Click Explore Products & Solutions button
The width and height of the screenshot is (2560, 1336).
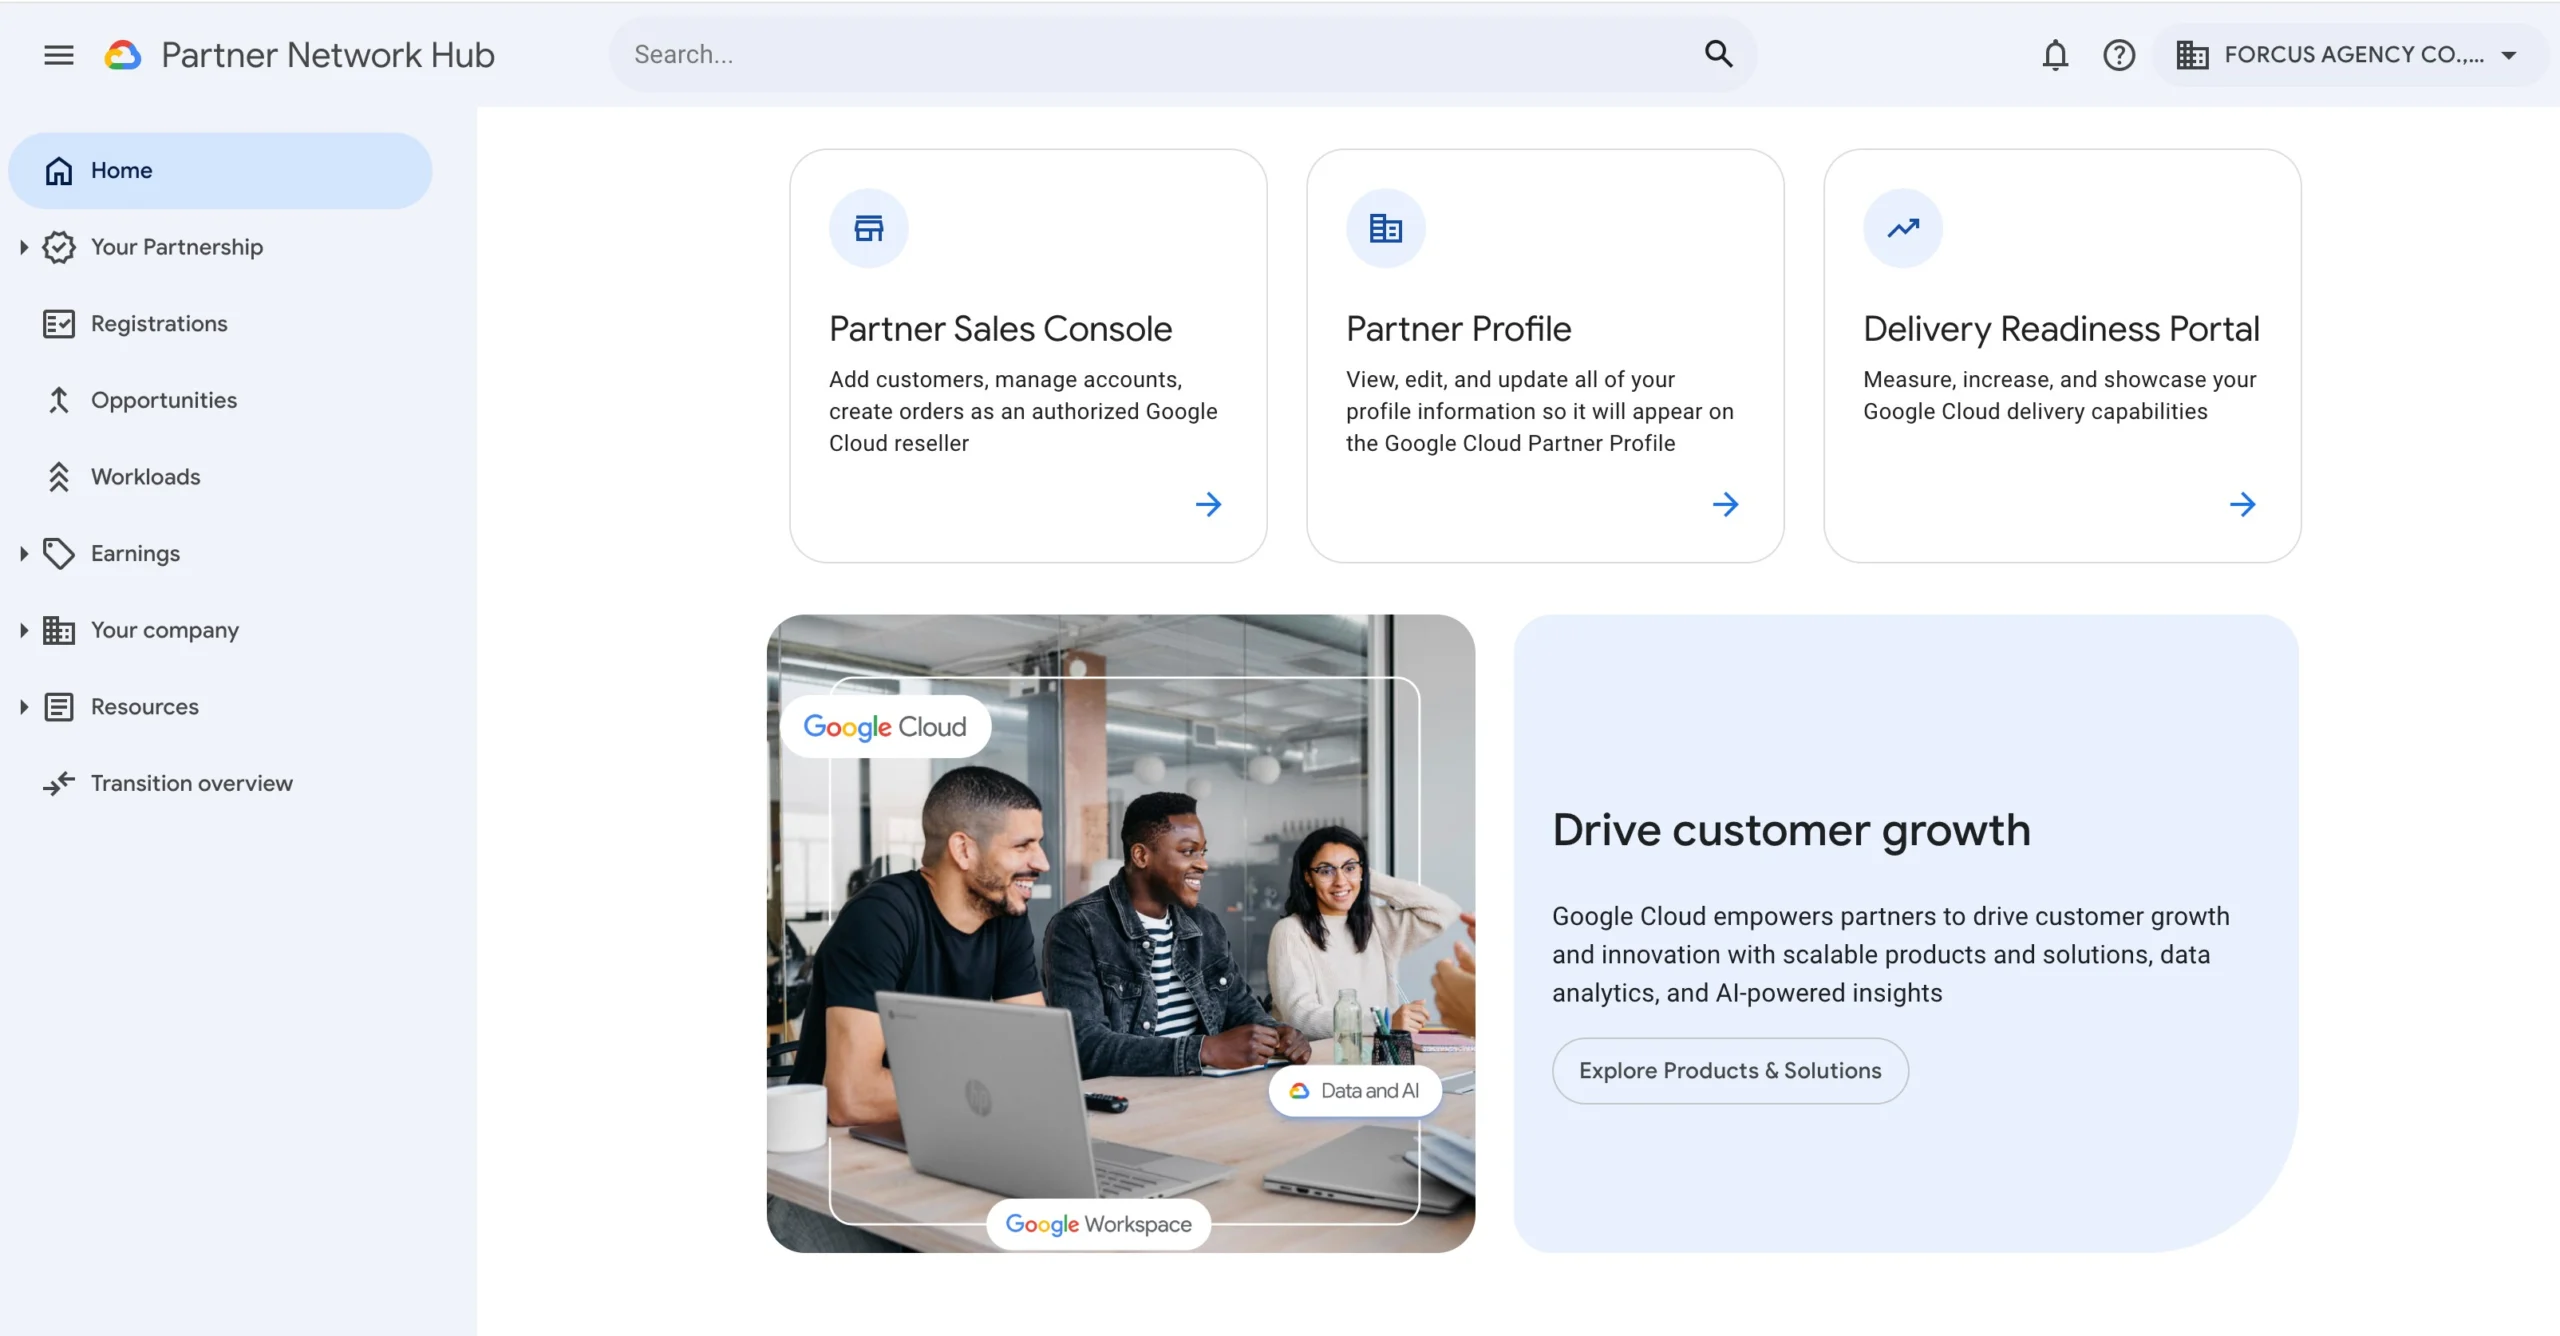[1729, 1071]
